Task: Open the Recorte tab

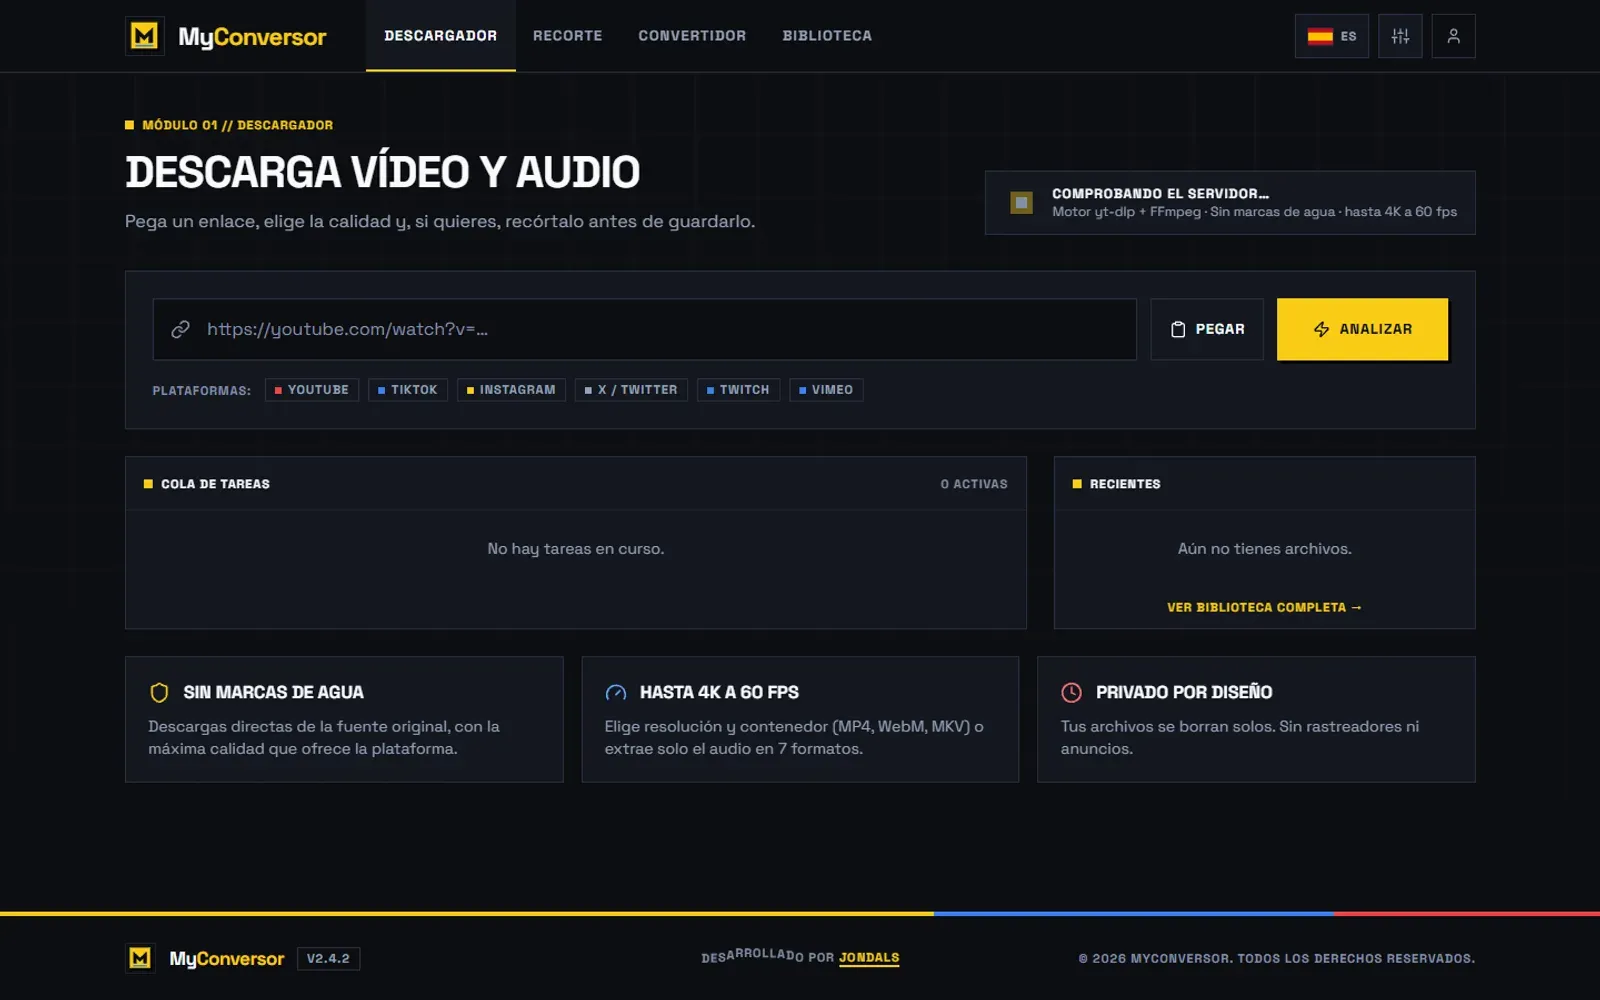Action: (568, 36)
